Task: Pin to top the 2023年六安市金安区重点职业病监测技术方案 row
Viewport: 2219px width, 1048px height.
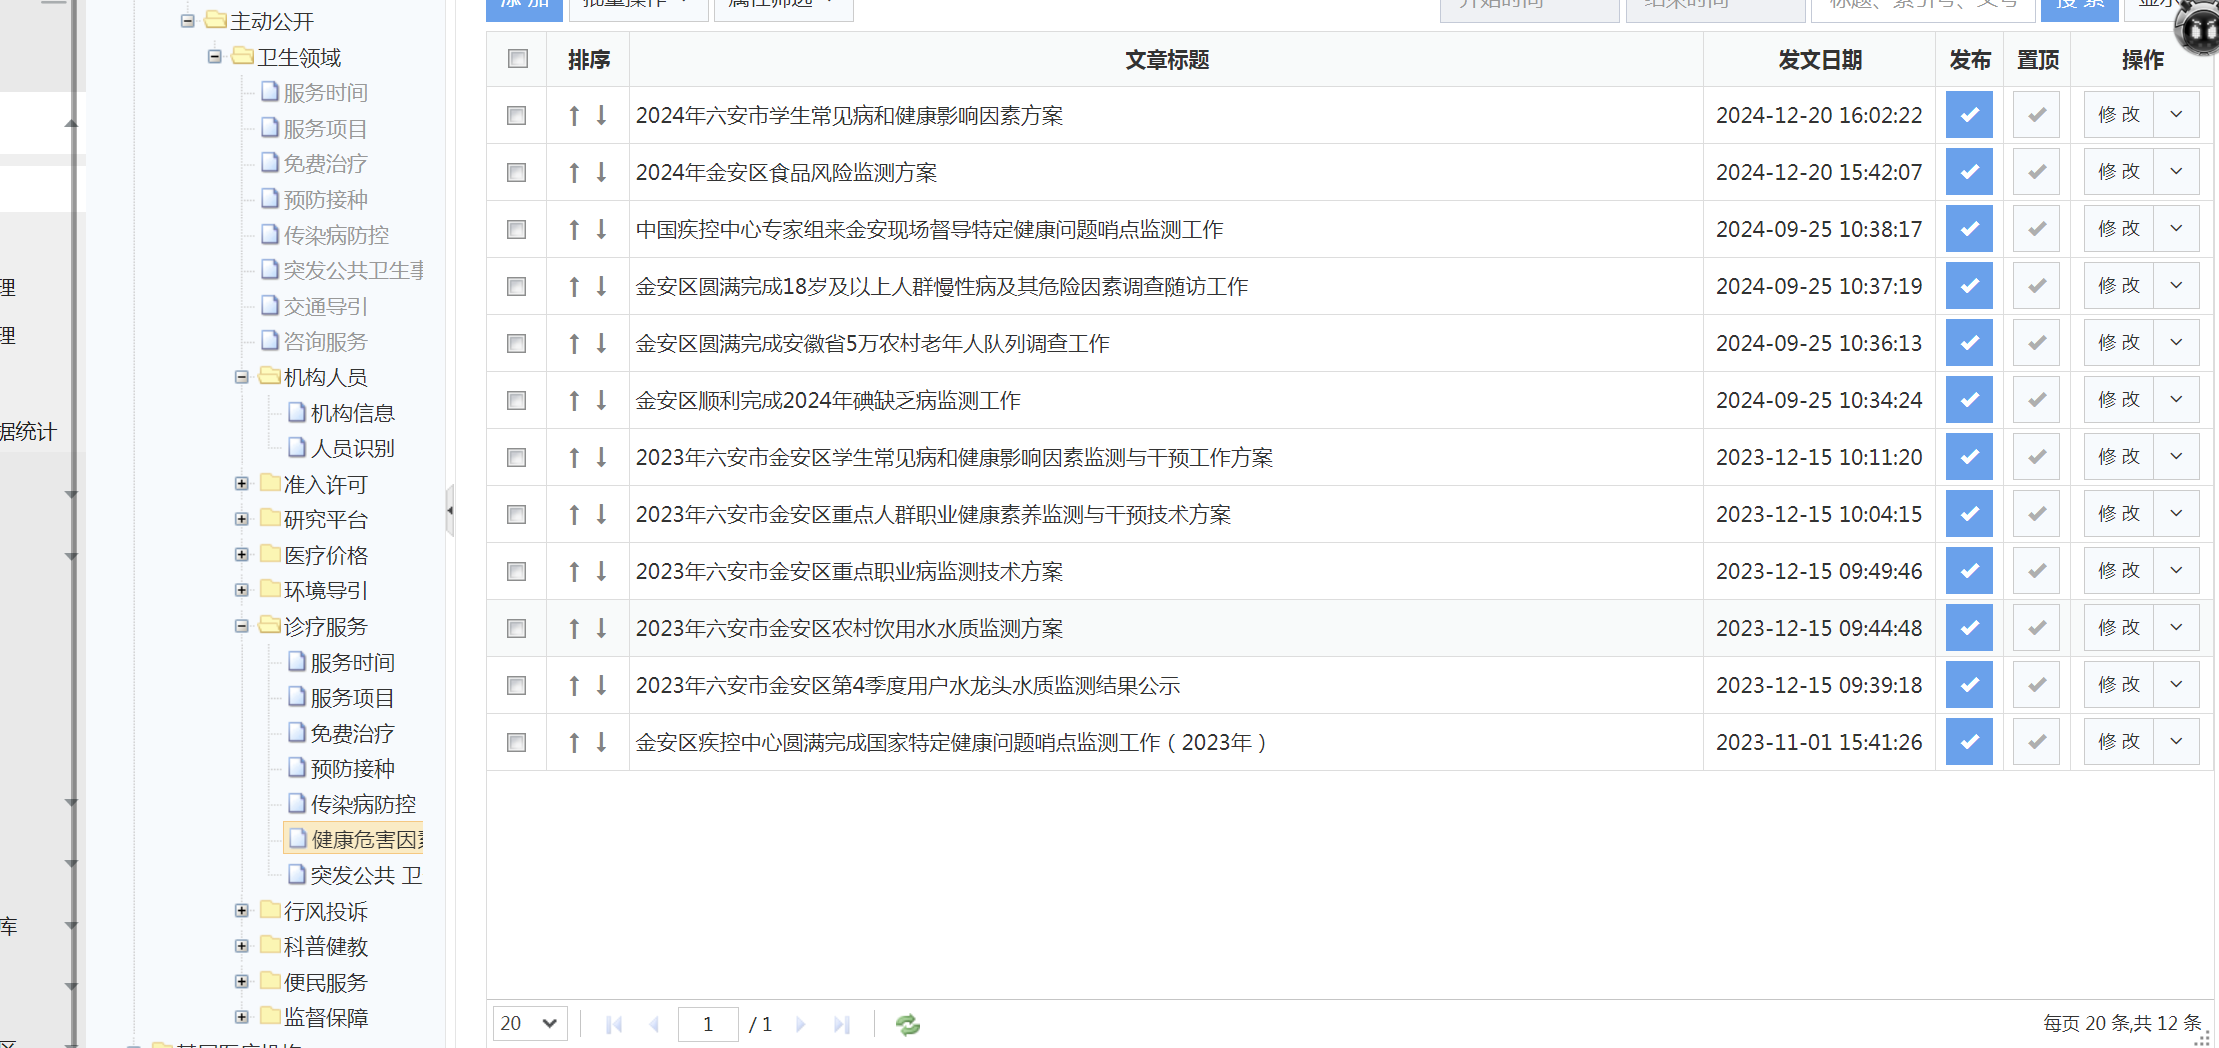Action: 2036,571
